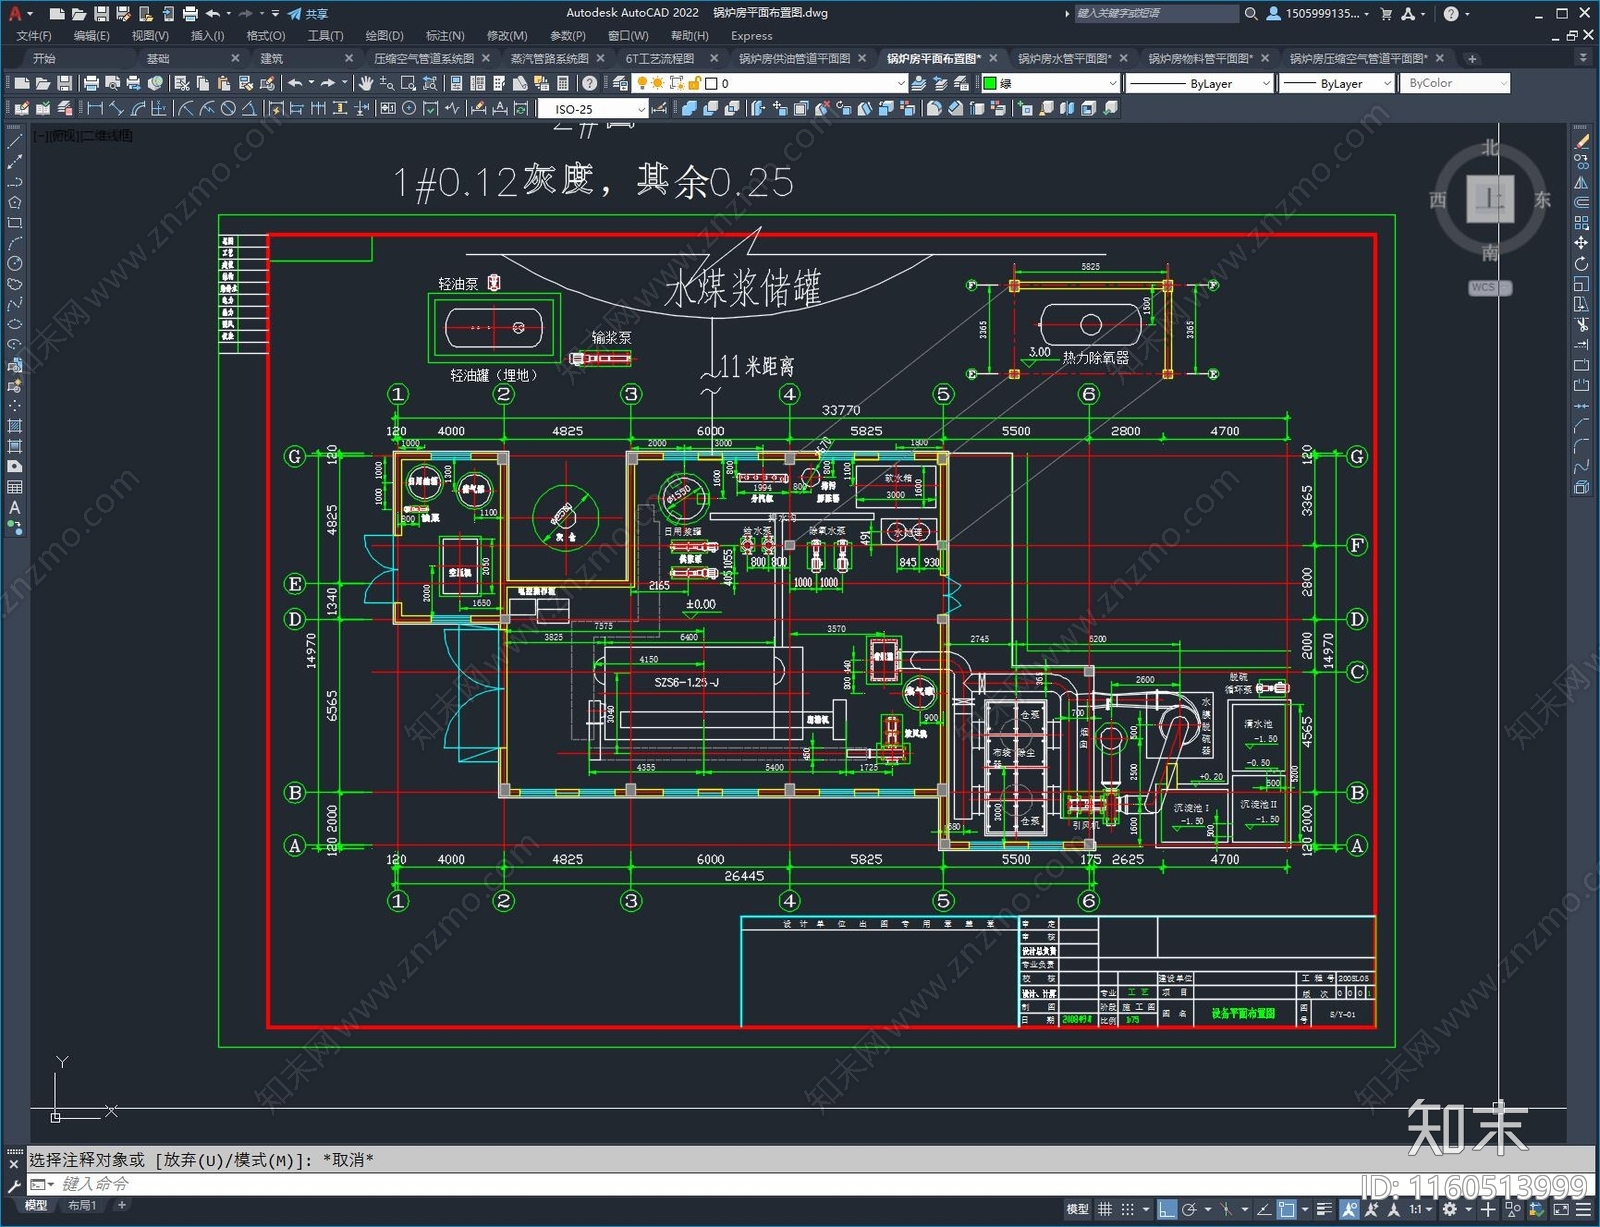
Task: Toggle Ortho mode in status bar
Action: pyautogui.click(x=1166, y=1209)
